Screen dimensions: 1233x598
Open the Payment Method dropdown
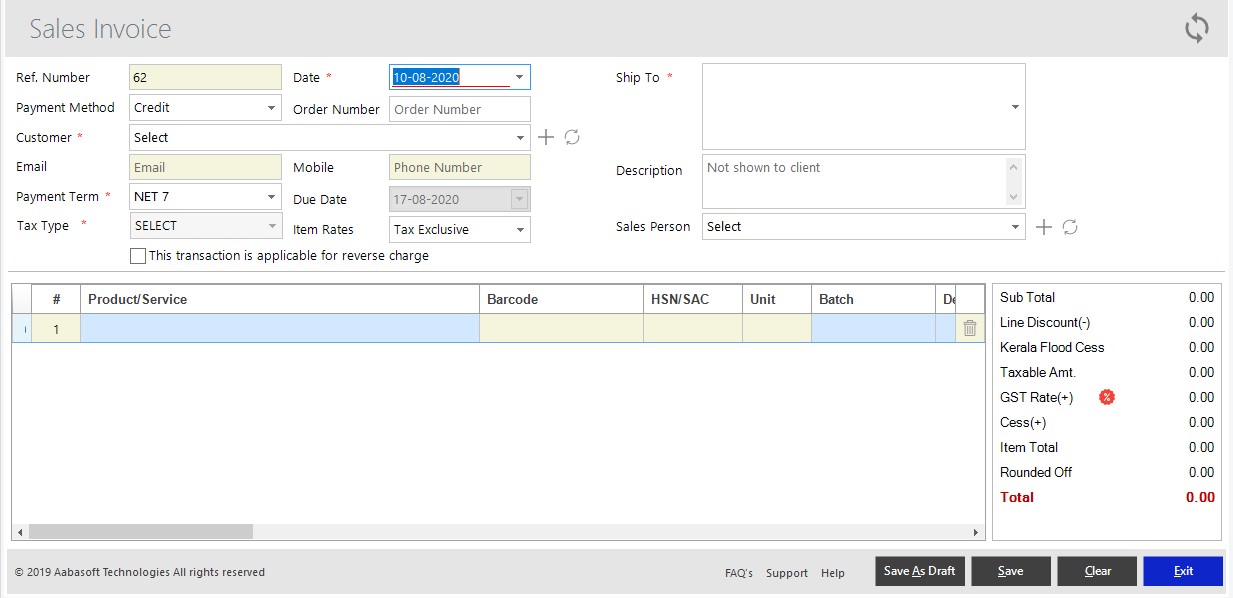point(271,107)
